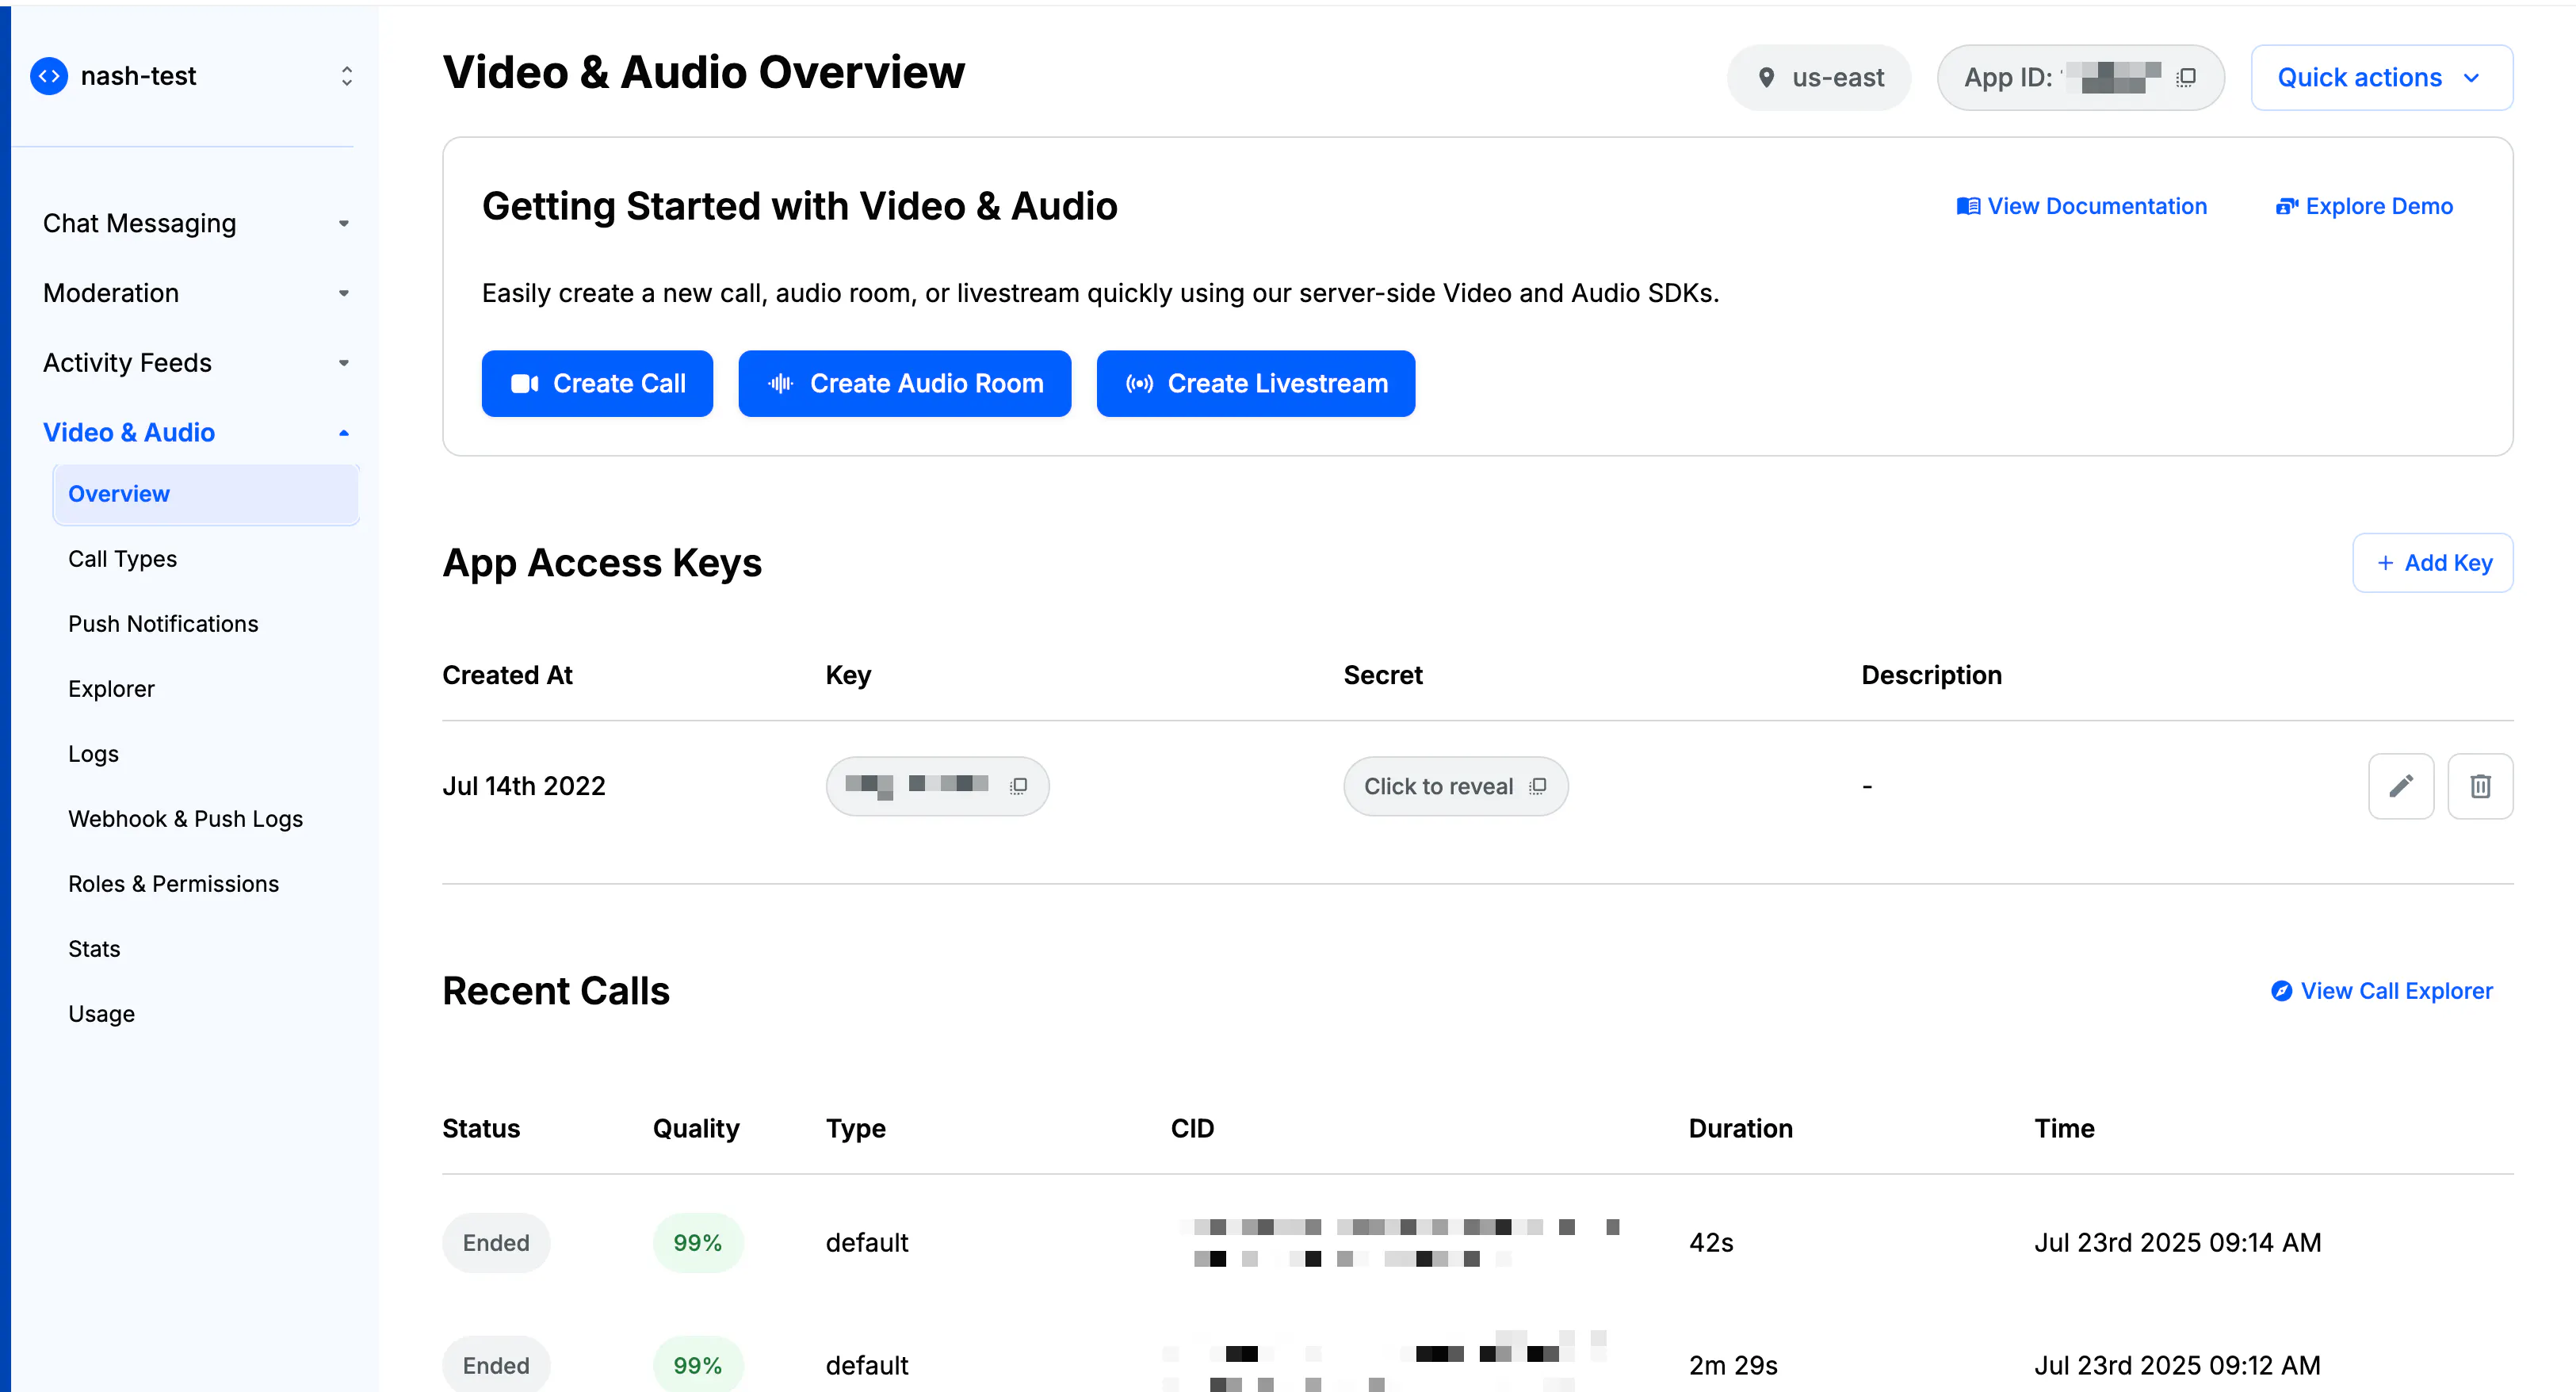Open the Stats page
Screen dimensions: 2576x1392
tap(94, 949)
